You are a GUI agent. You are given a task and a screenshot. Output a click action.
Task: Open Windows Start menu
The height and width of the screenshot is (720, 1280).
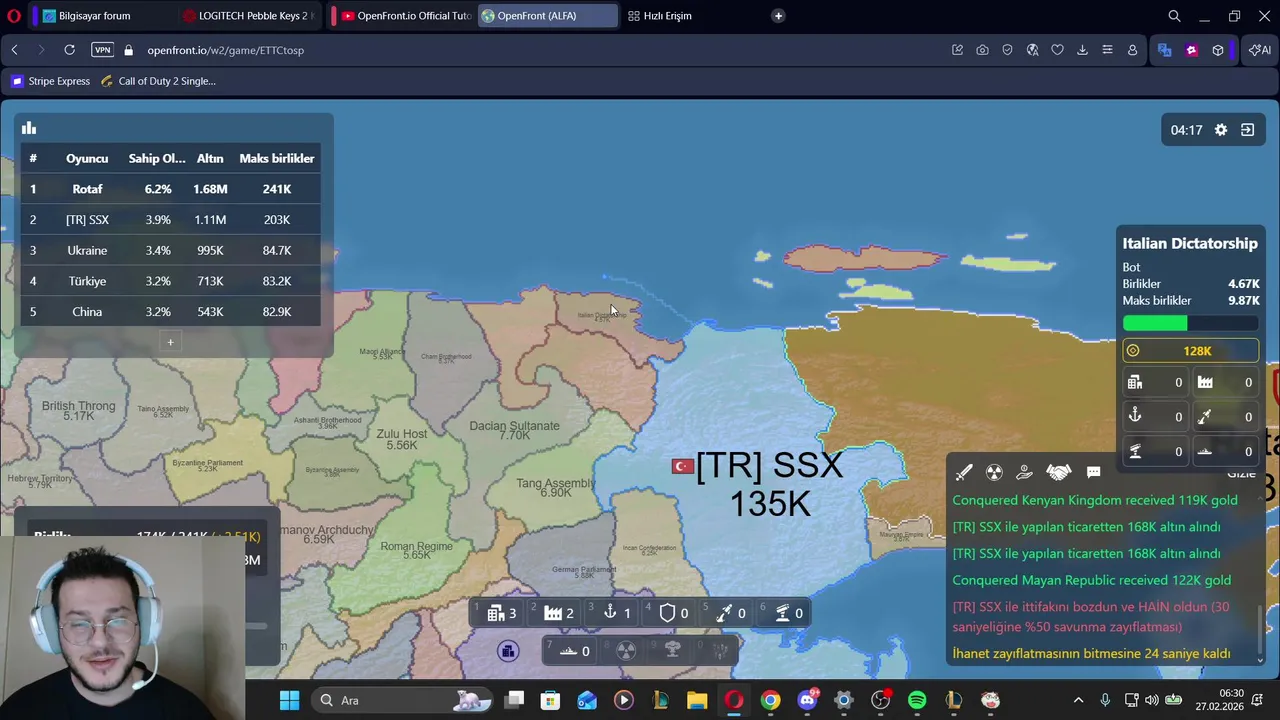pyautogui.click(x=289, y=700)
